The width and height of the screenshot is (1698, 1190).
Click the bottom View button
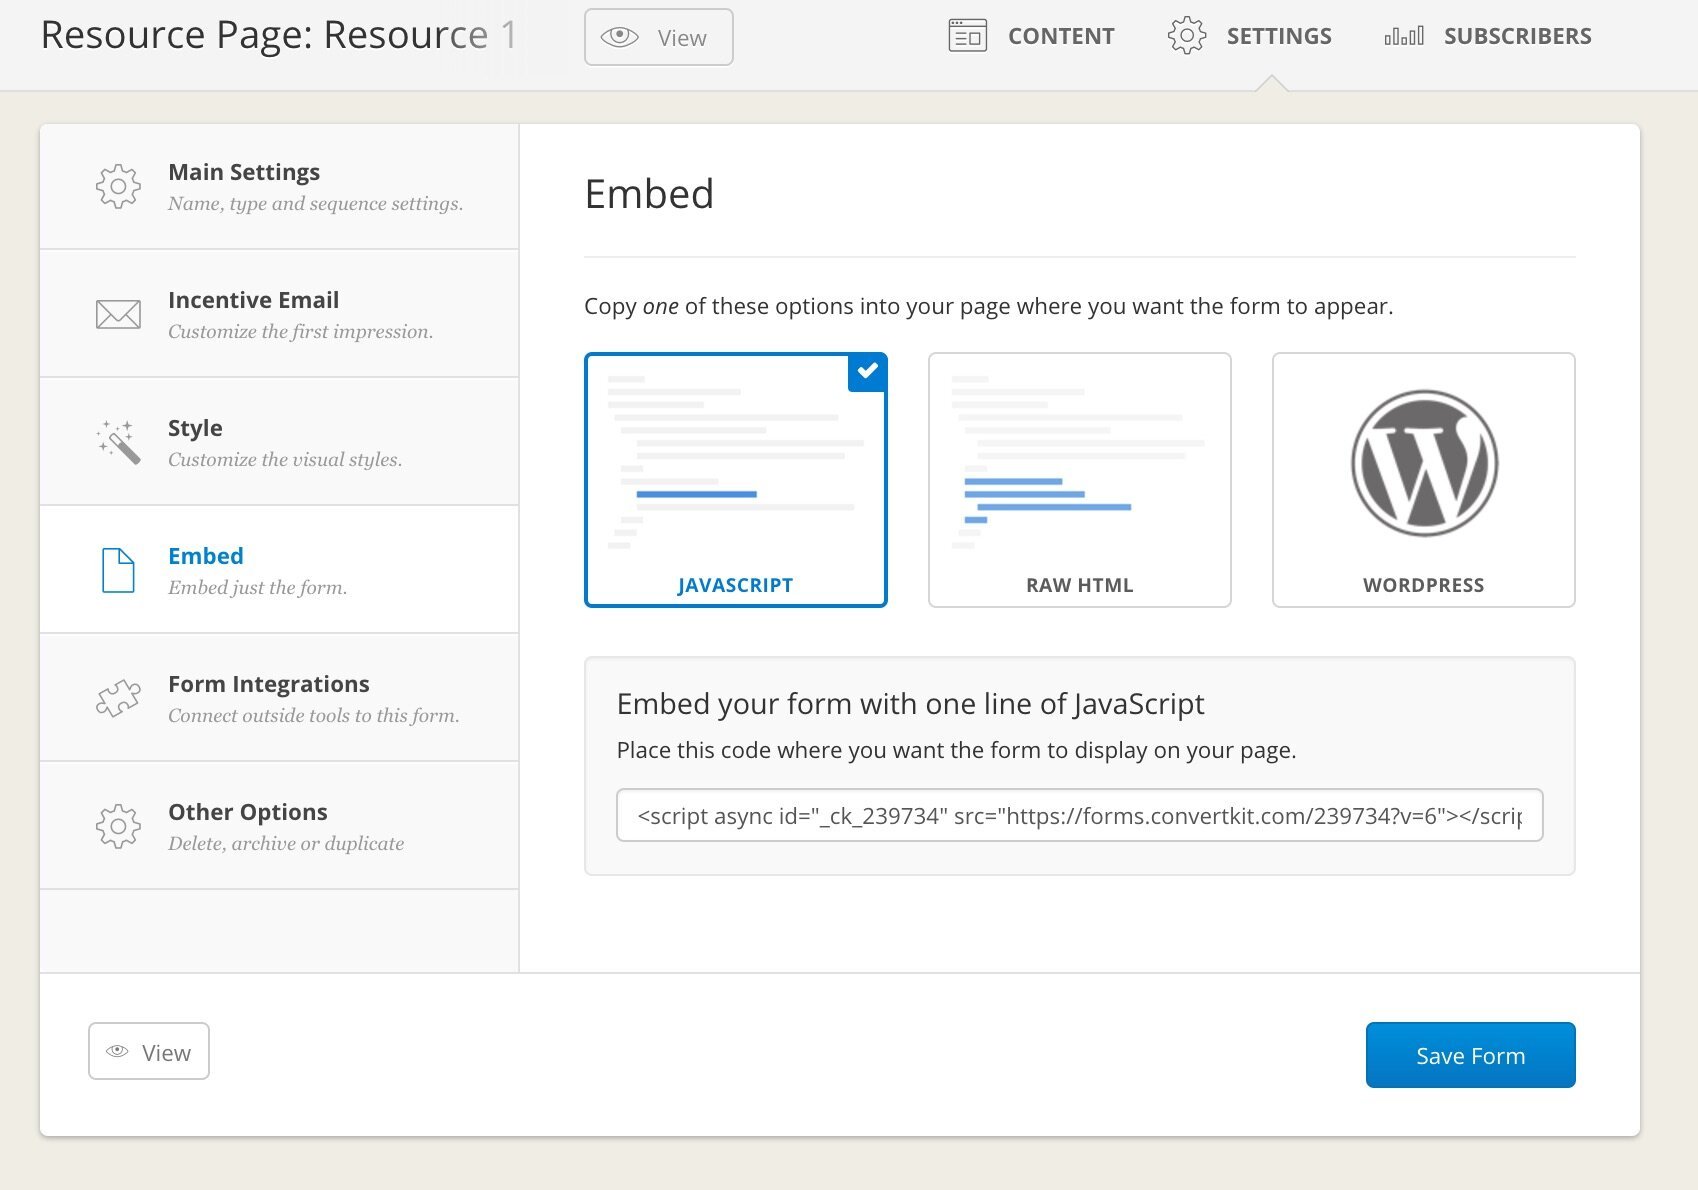149,1051
